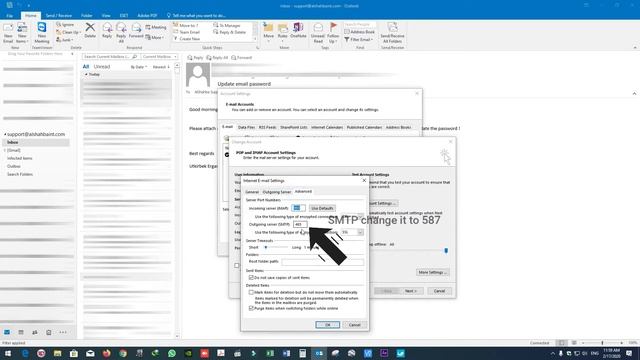
Task: Toggle Purge items when switching folders
Action: point(251,308)
